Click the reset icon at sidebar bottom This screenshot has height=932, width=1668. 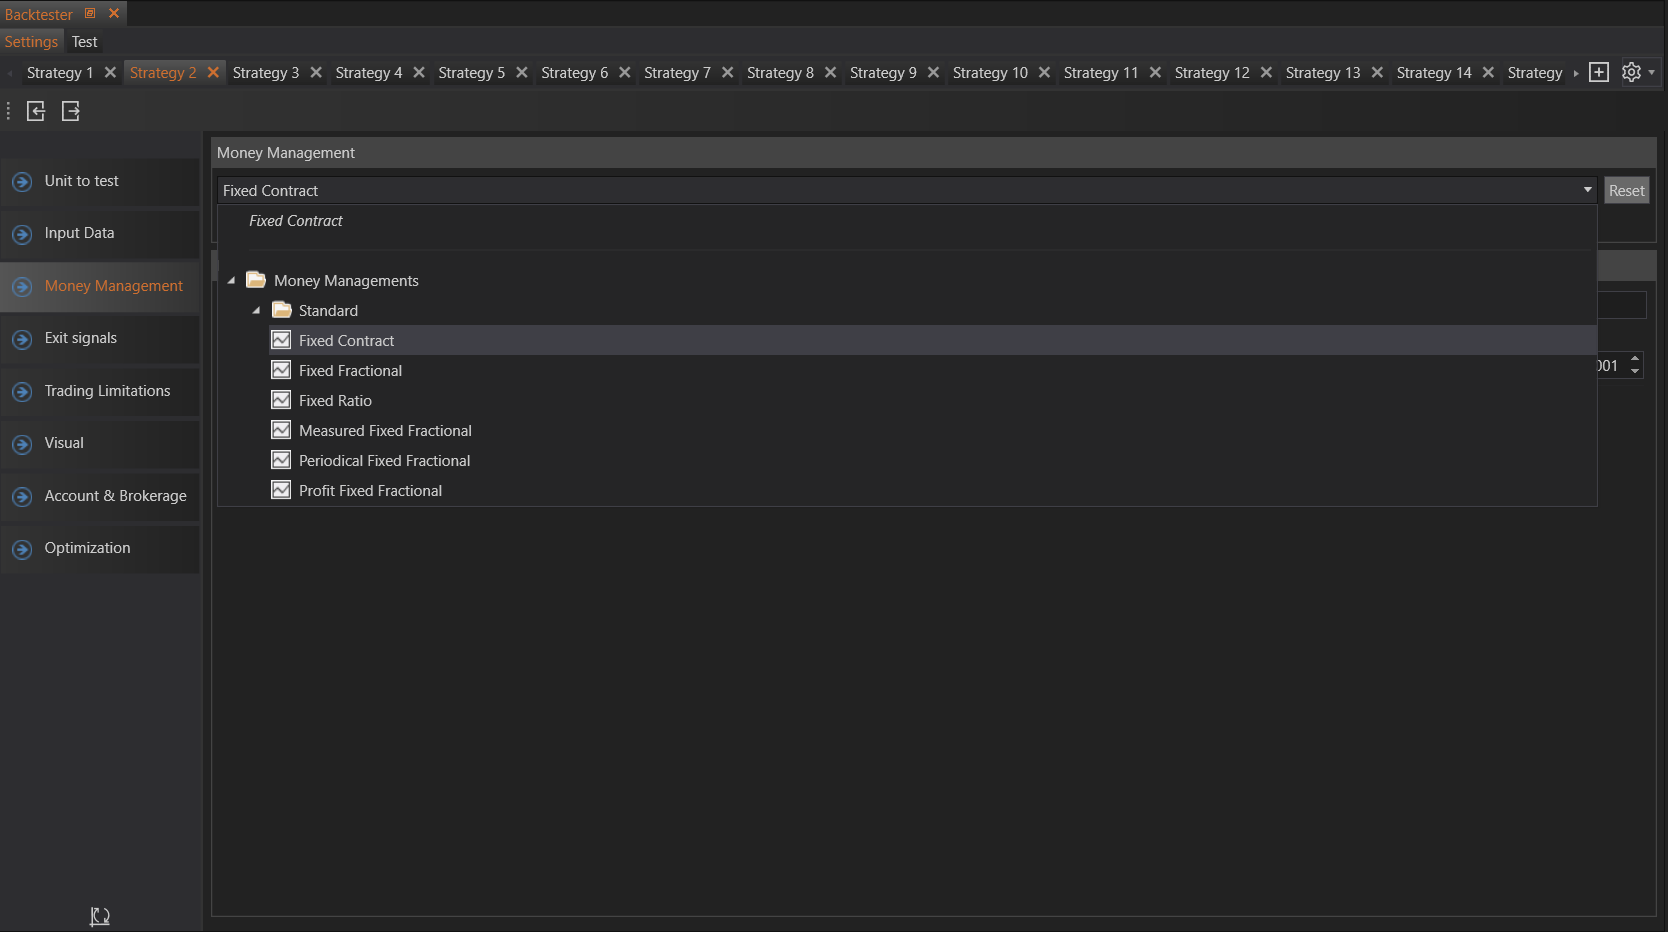[100, 916]
